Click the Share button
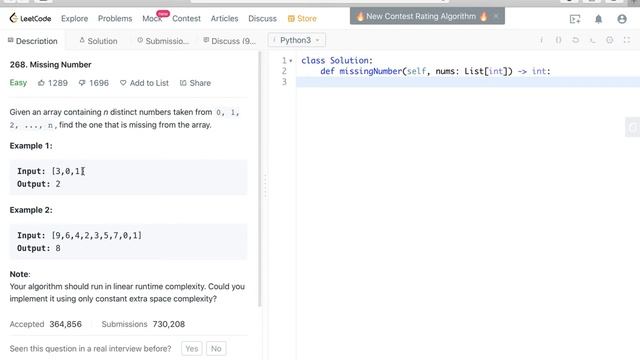 195,83
